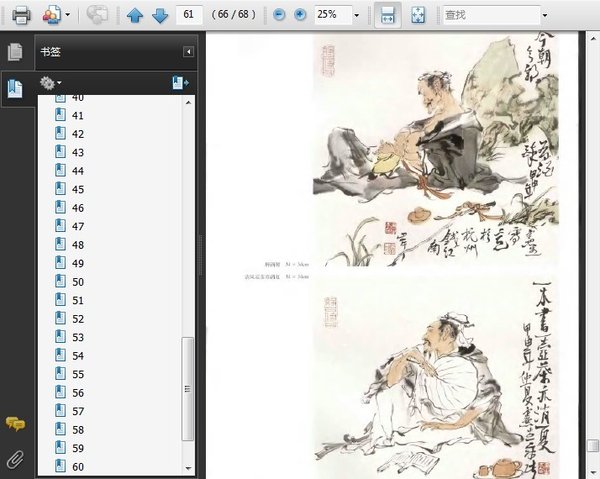Select bookmark 58

click(x=78, y=430)
